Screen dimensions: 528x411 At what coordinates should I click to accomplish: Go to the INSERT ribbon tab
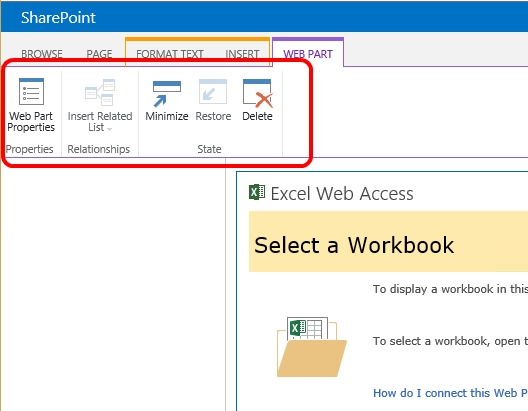pos(242,54)
